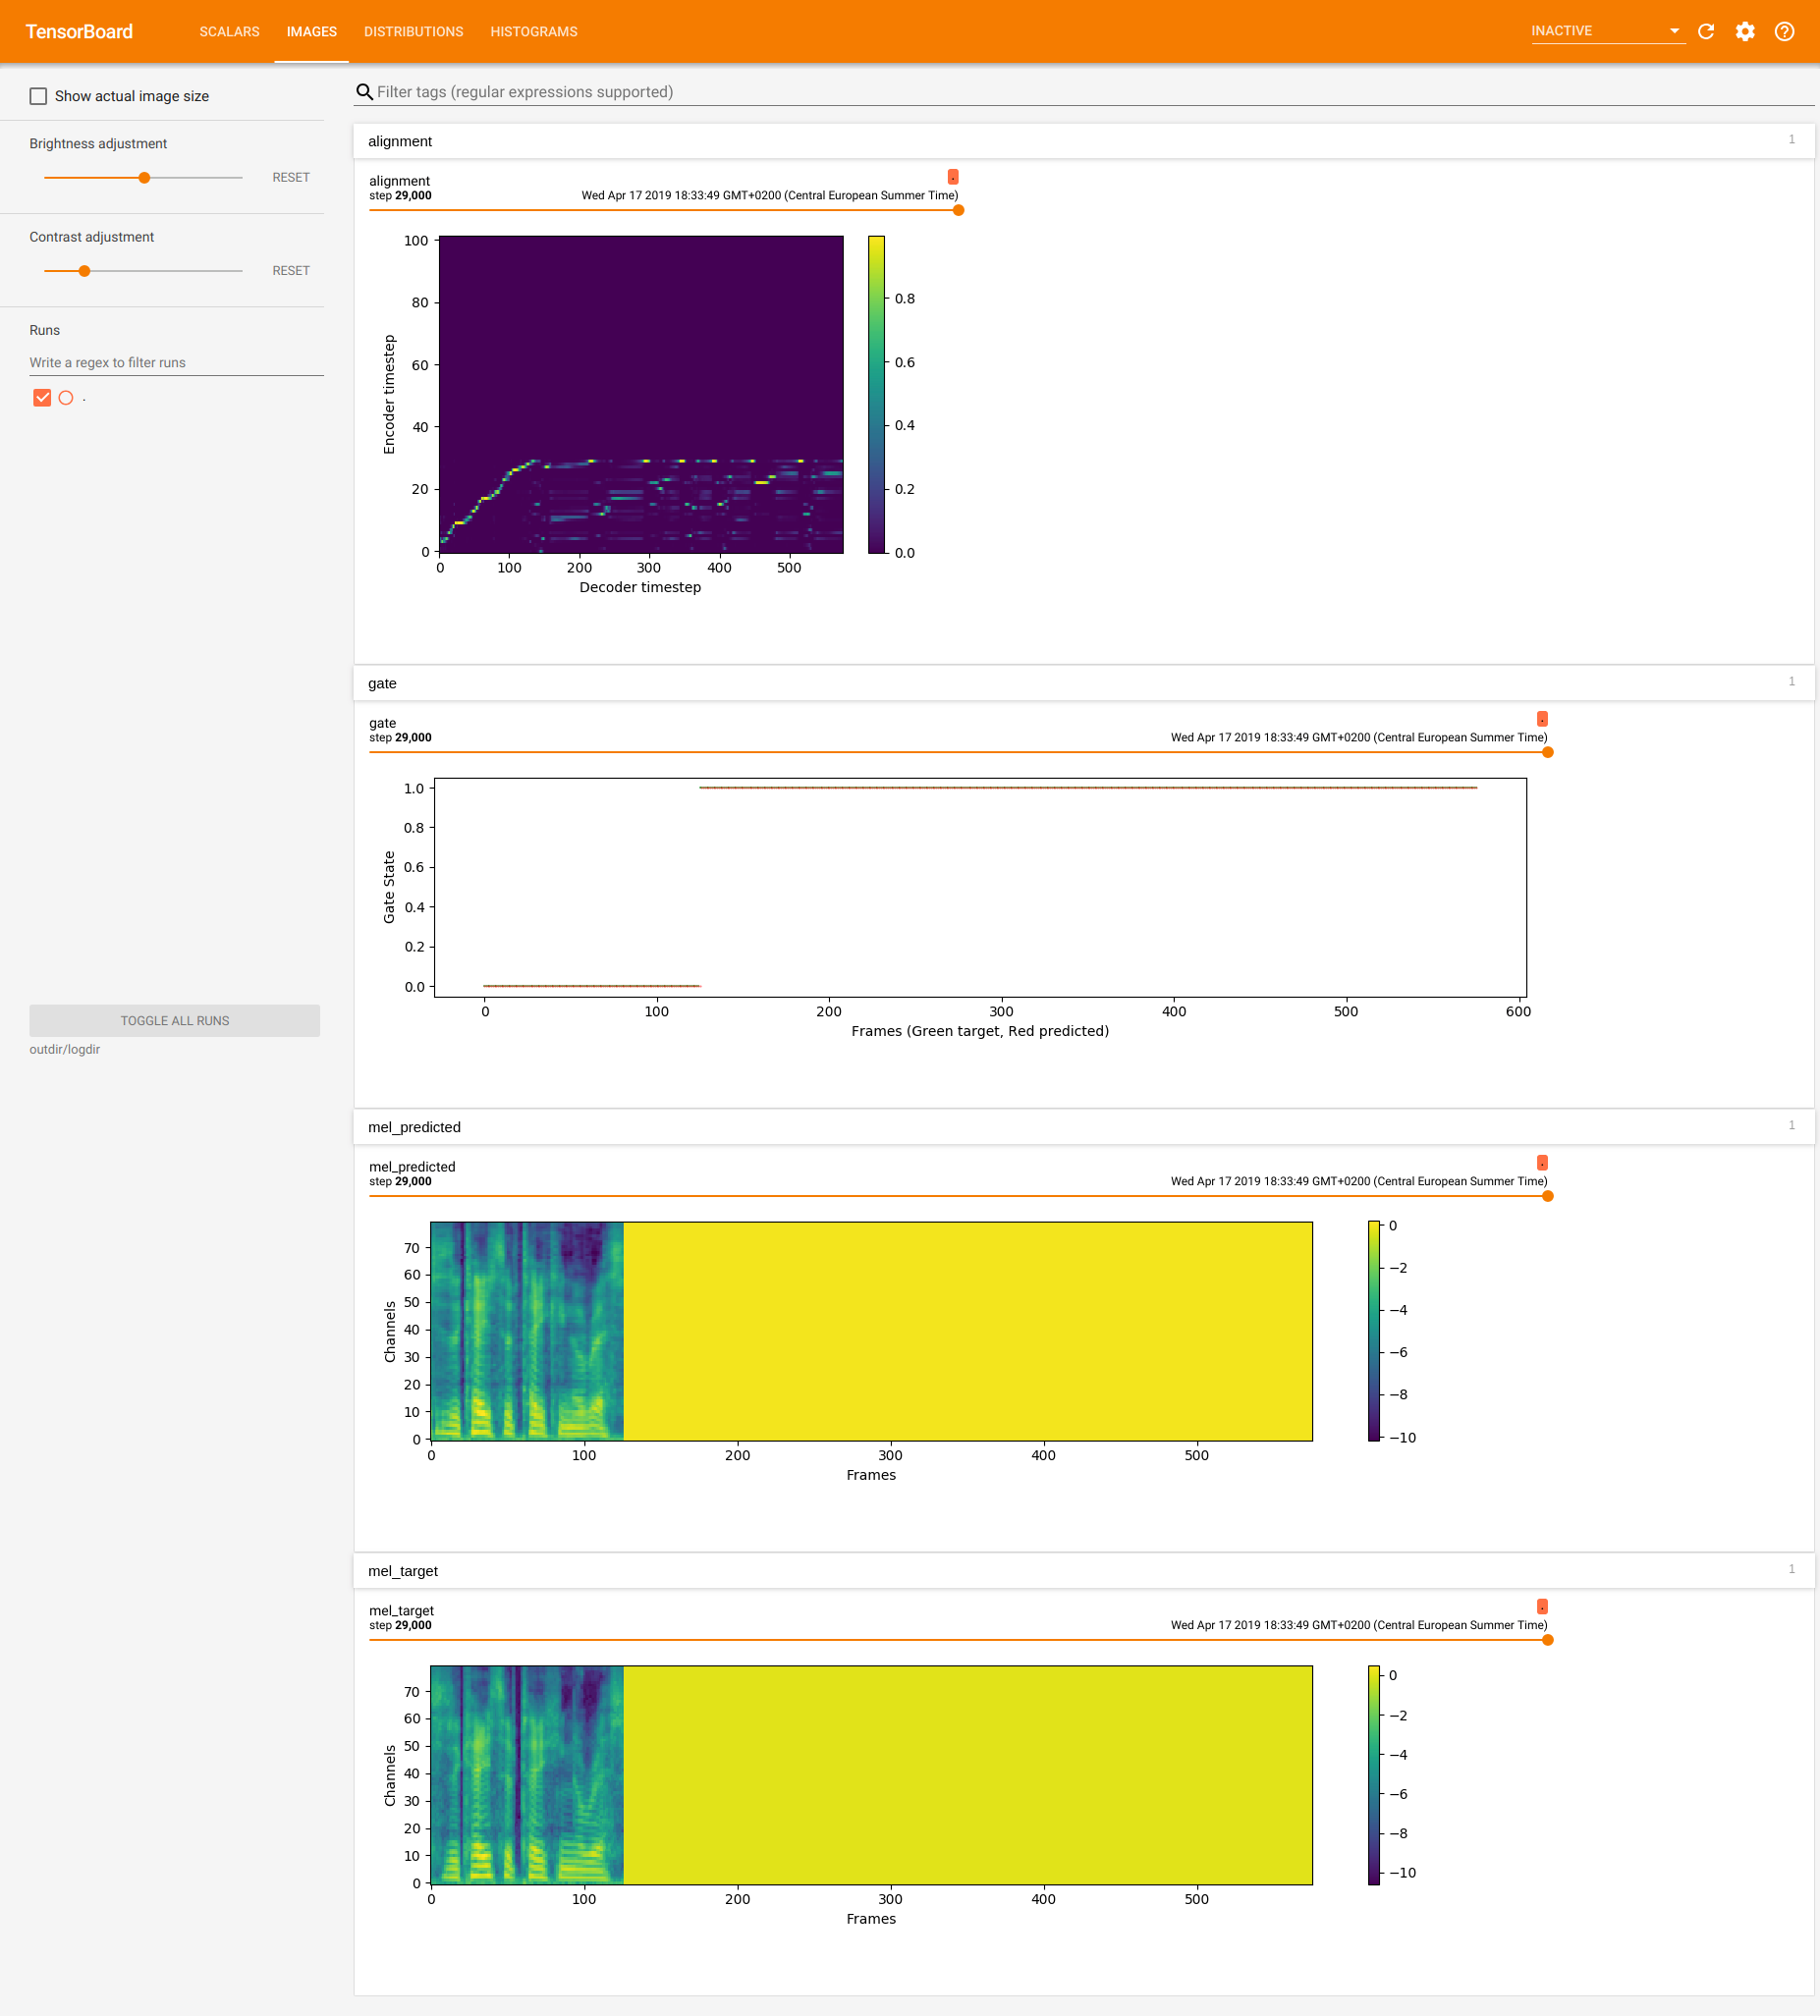Pin the mel_target image card
This screenshot has width=1820, height=2016.
point(1541,1607)
